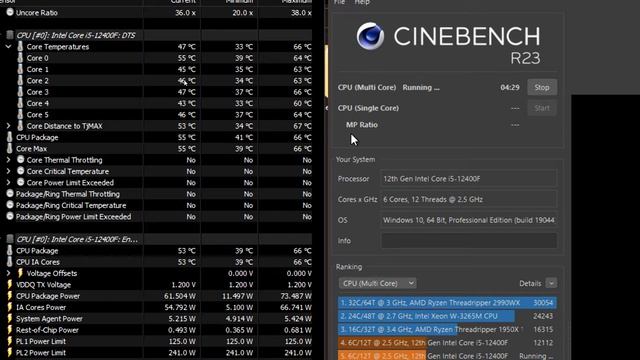The height and width of the screenshot is (360, 640).
Task: Click the OS field showing Windows 10
Action: click(469, 220)
